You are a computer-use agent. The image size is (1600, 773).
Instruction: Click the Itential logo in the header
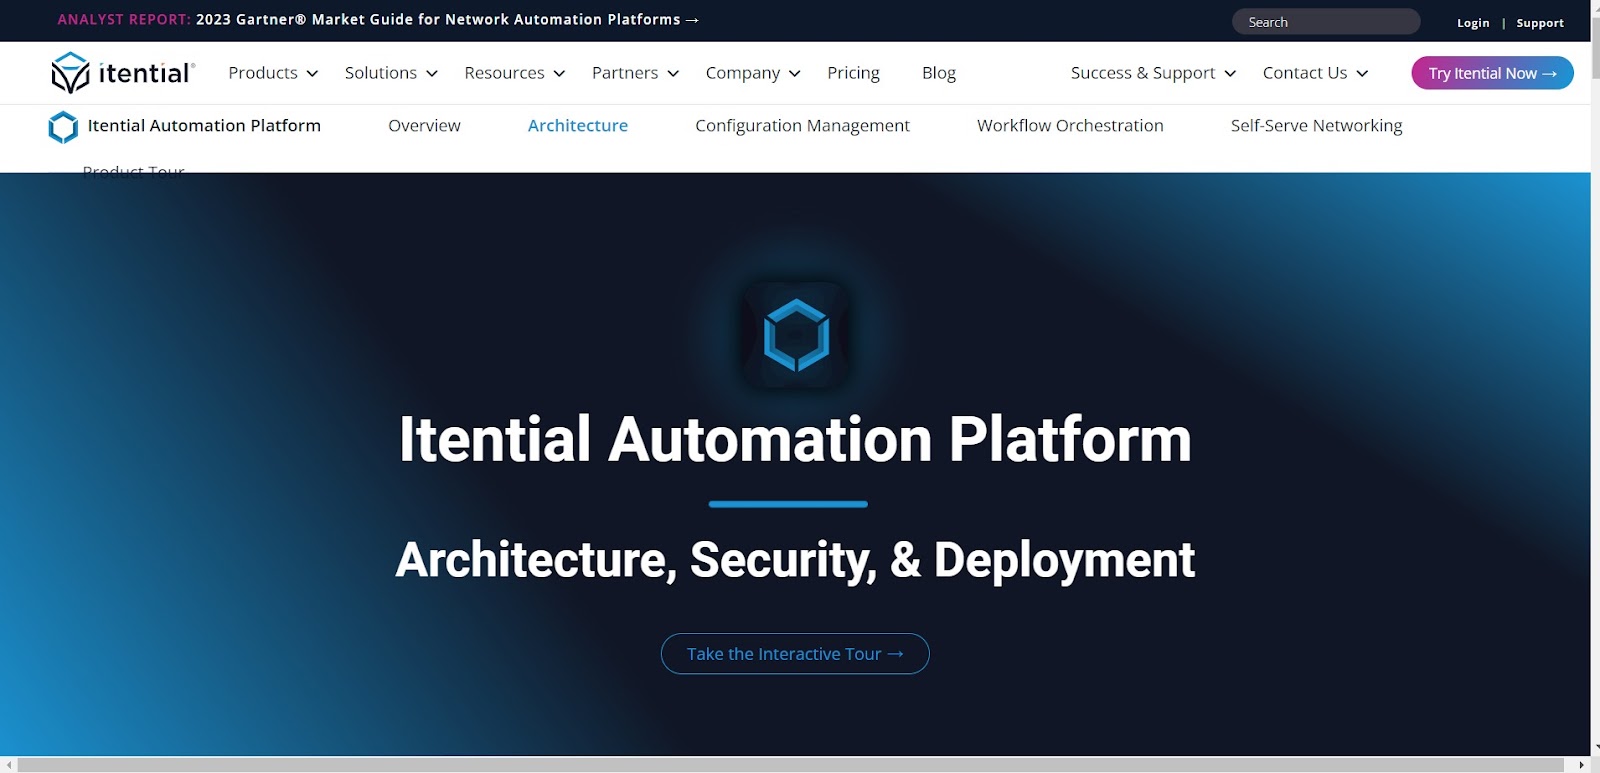[123, 73]
